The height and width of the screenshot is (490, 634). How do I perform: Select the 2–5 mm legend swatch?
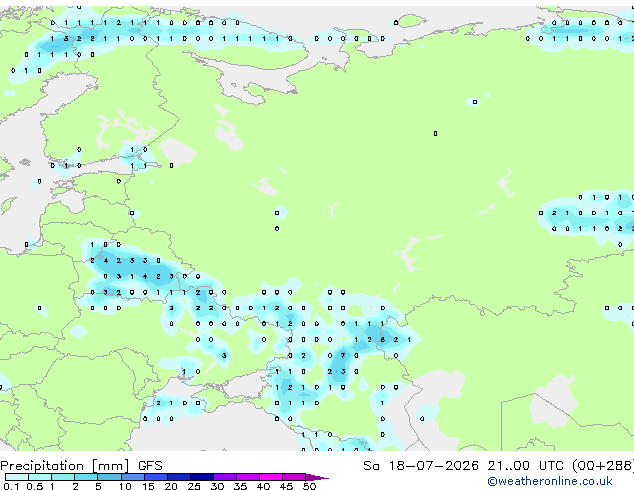tap(86, 477)
